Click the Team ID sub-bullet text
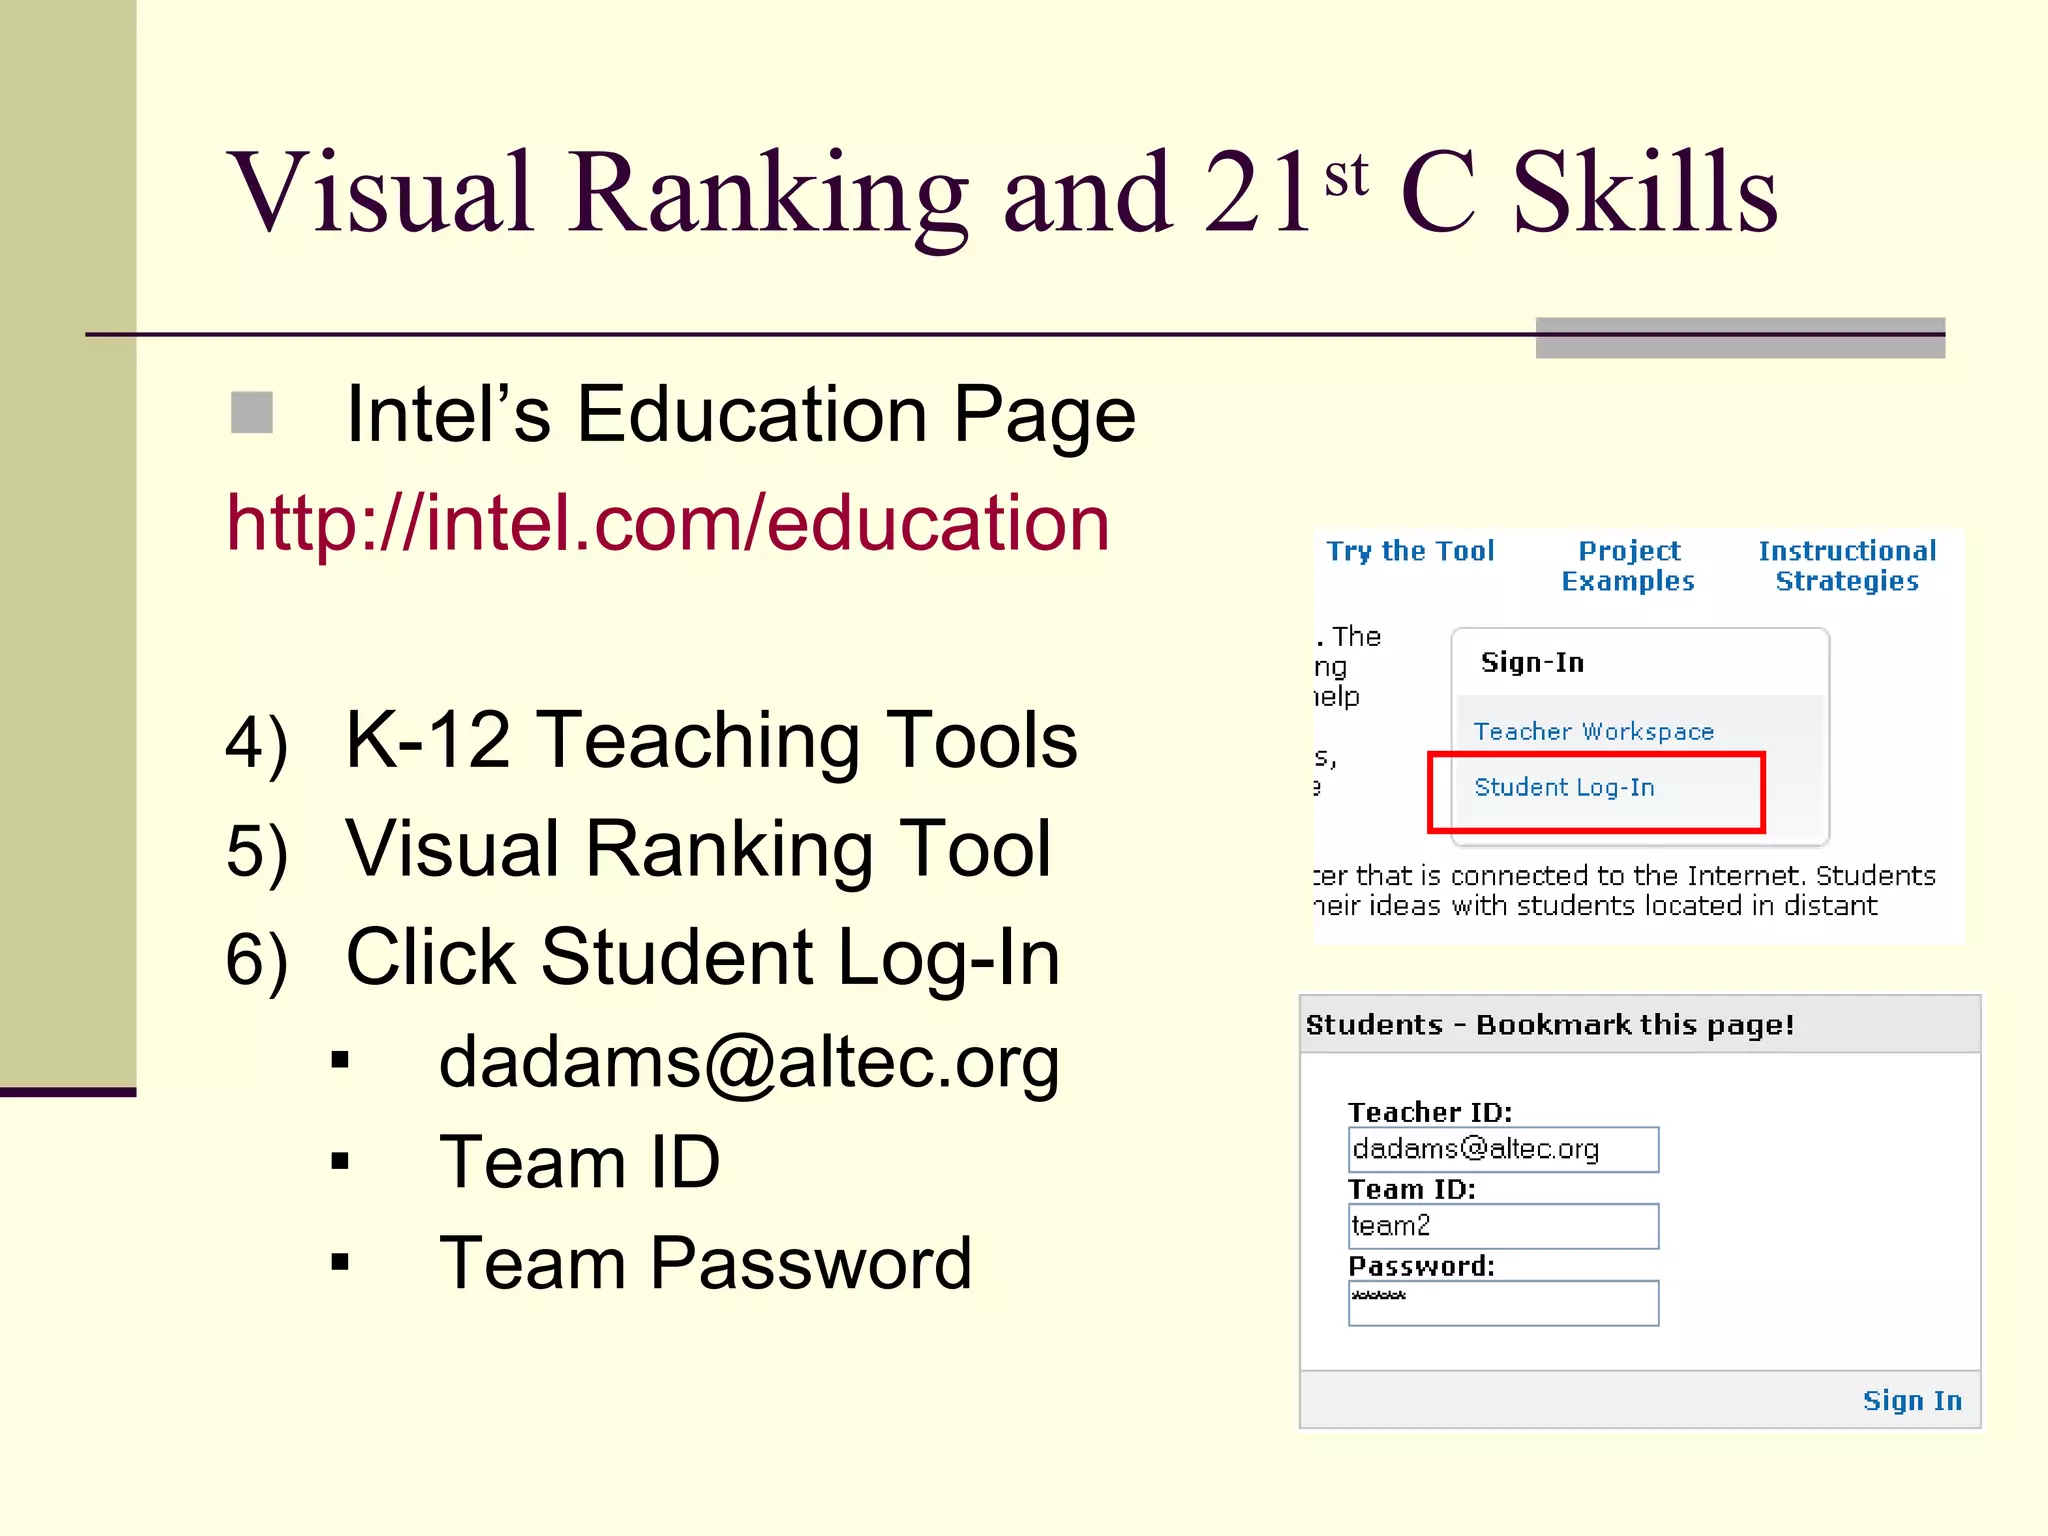Screen dimensions: 2048x1536 (x=580, y=1162)
